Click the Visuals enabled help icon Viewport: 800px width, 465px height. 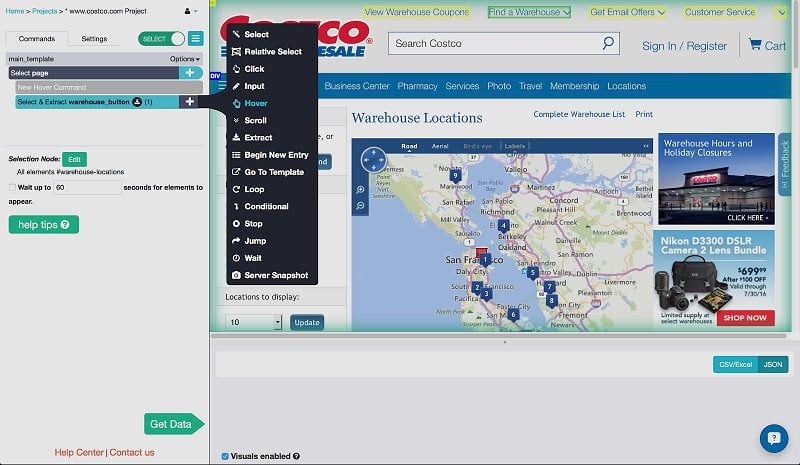tap(296, 456)
